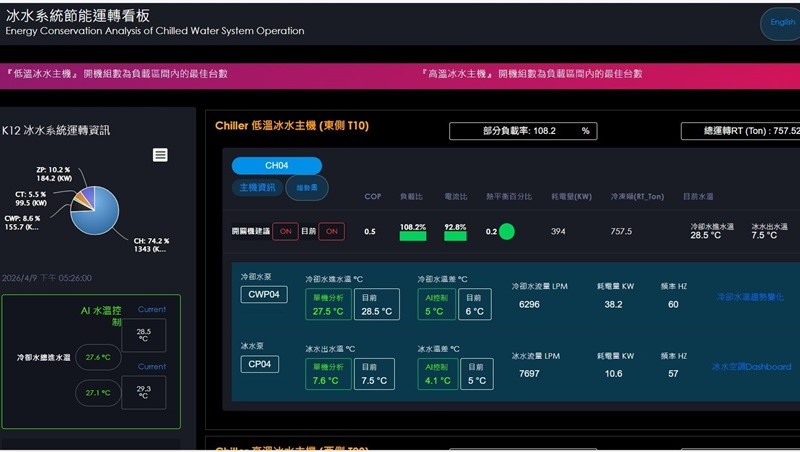Select the CH04 chiller tab

point(276,165)
